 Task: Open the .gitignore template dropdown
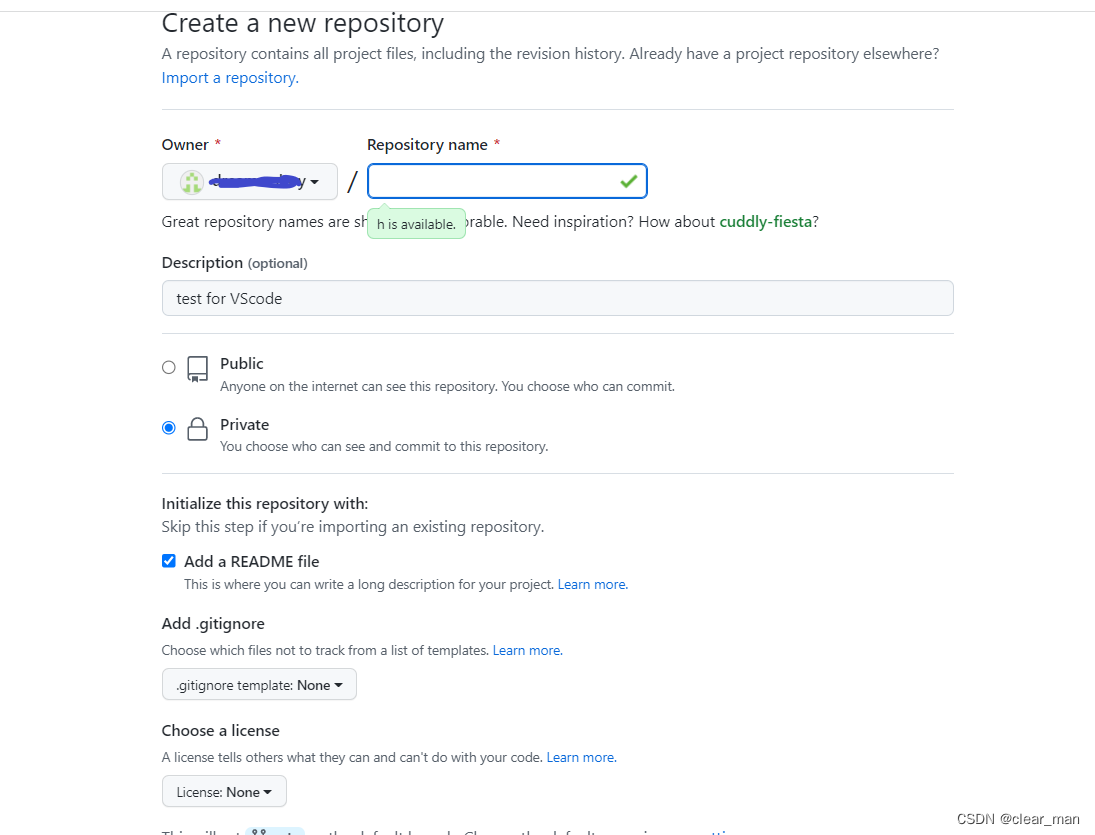click(259, 684)
